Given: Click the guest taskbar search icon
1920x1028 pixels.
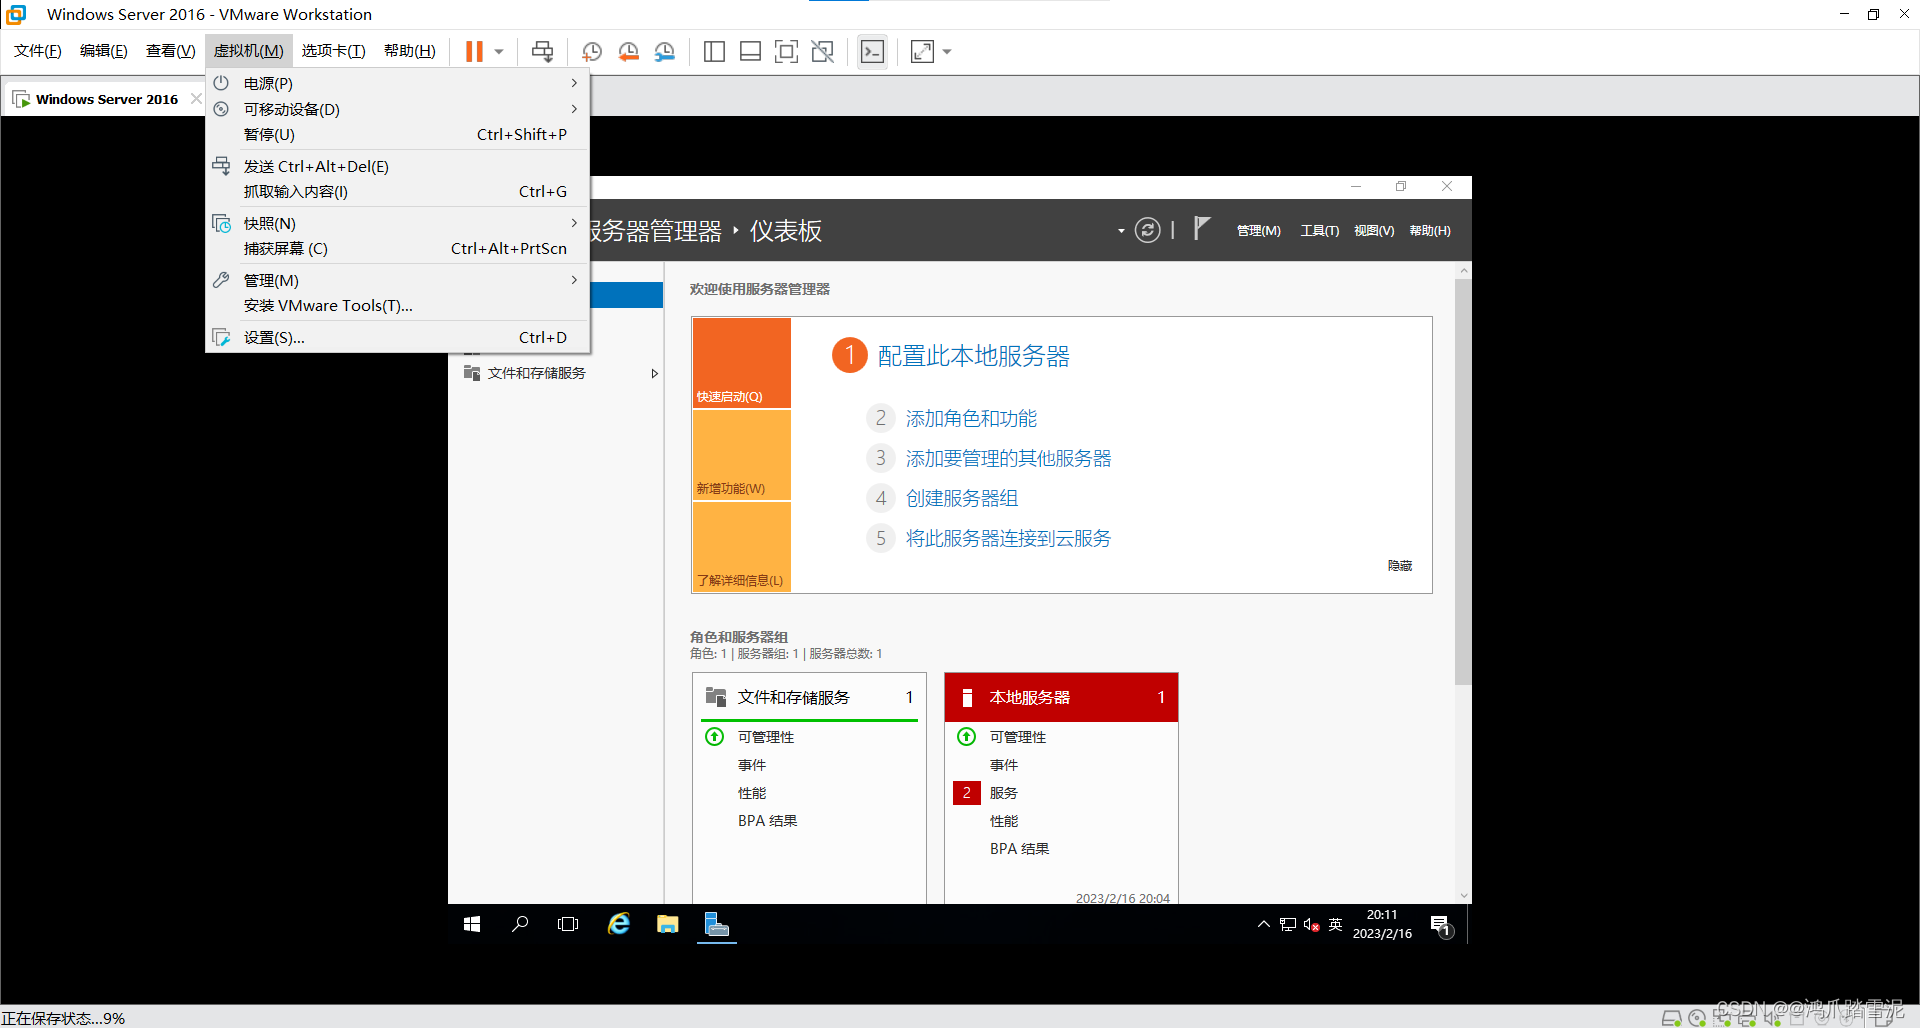Looking at the screenshot, I should coord(520,924).
